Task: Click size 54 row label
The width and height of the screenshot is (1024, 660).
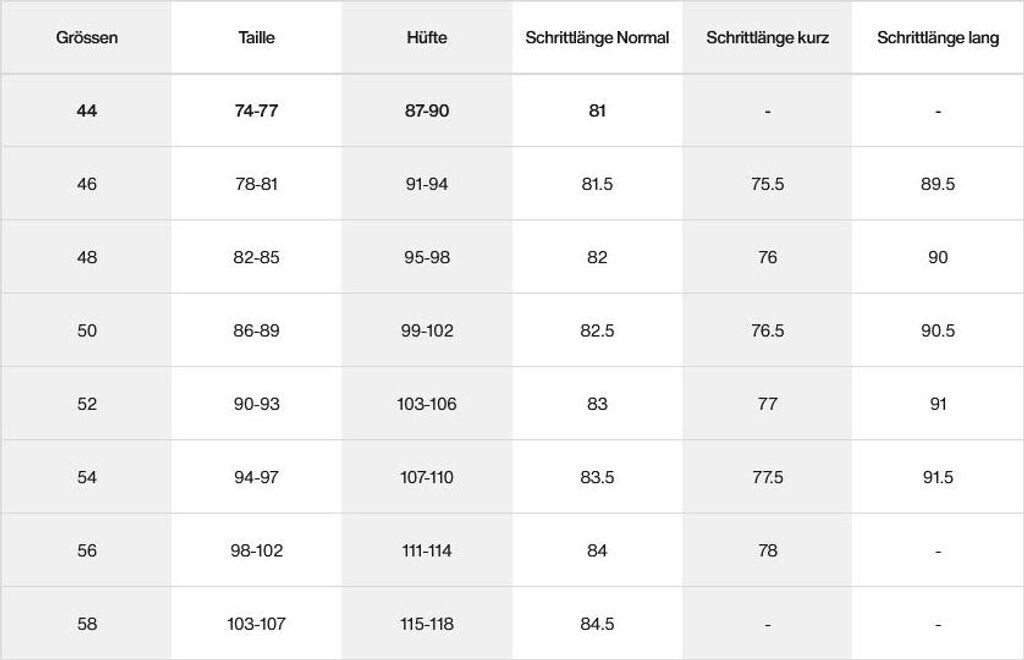Action: click(87, 477)
